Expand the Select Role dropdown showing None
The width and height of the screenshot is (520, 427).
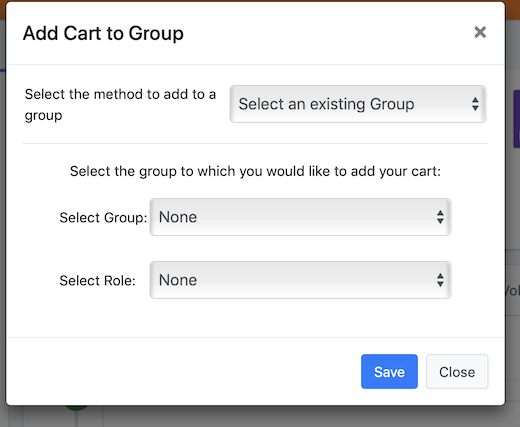[x=300, y=280]
